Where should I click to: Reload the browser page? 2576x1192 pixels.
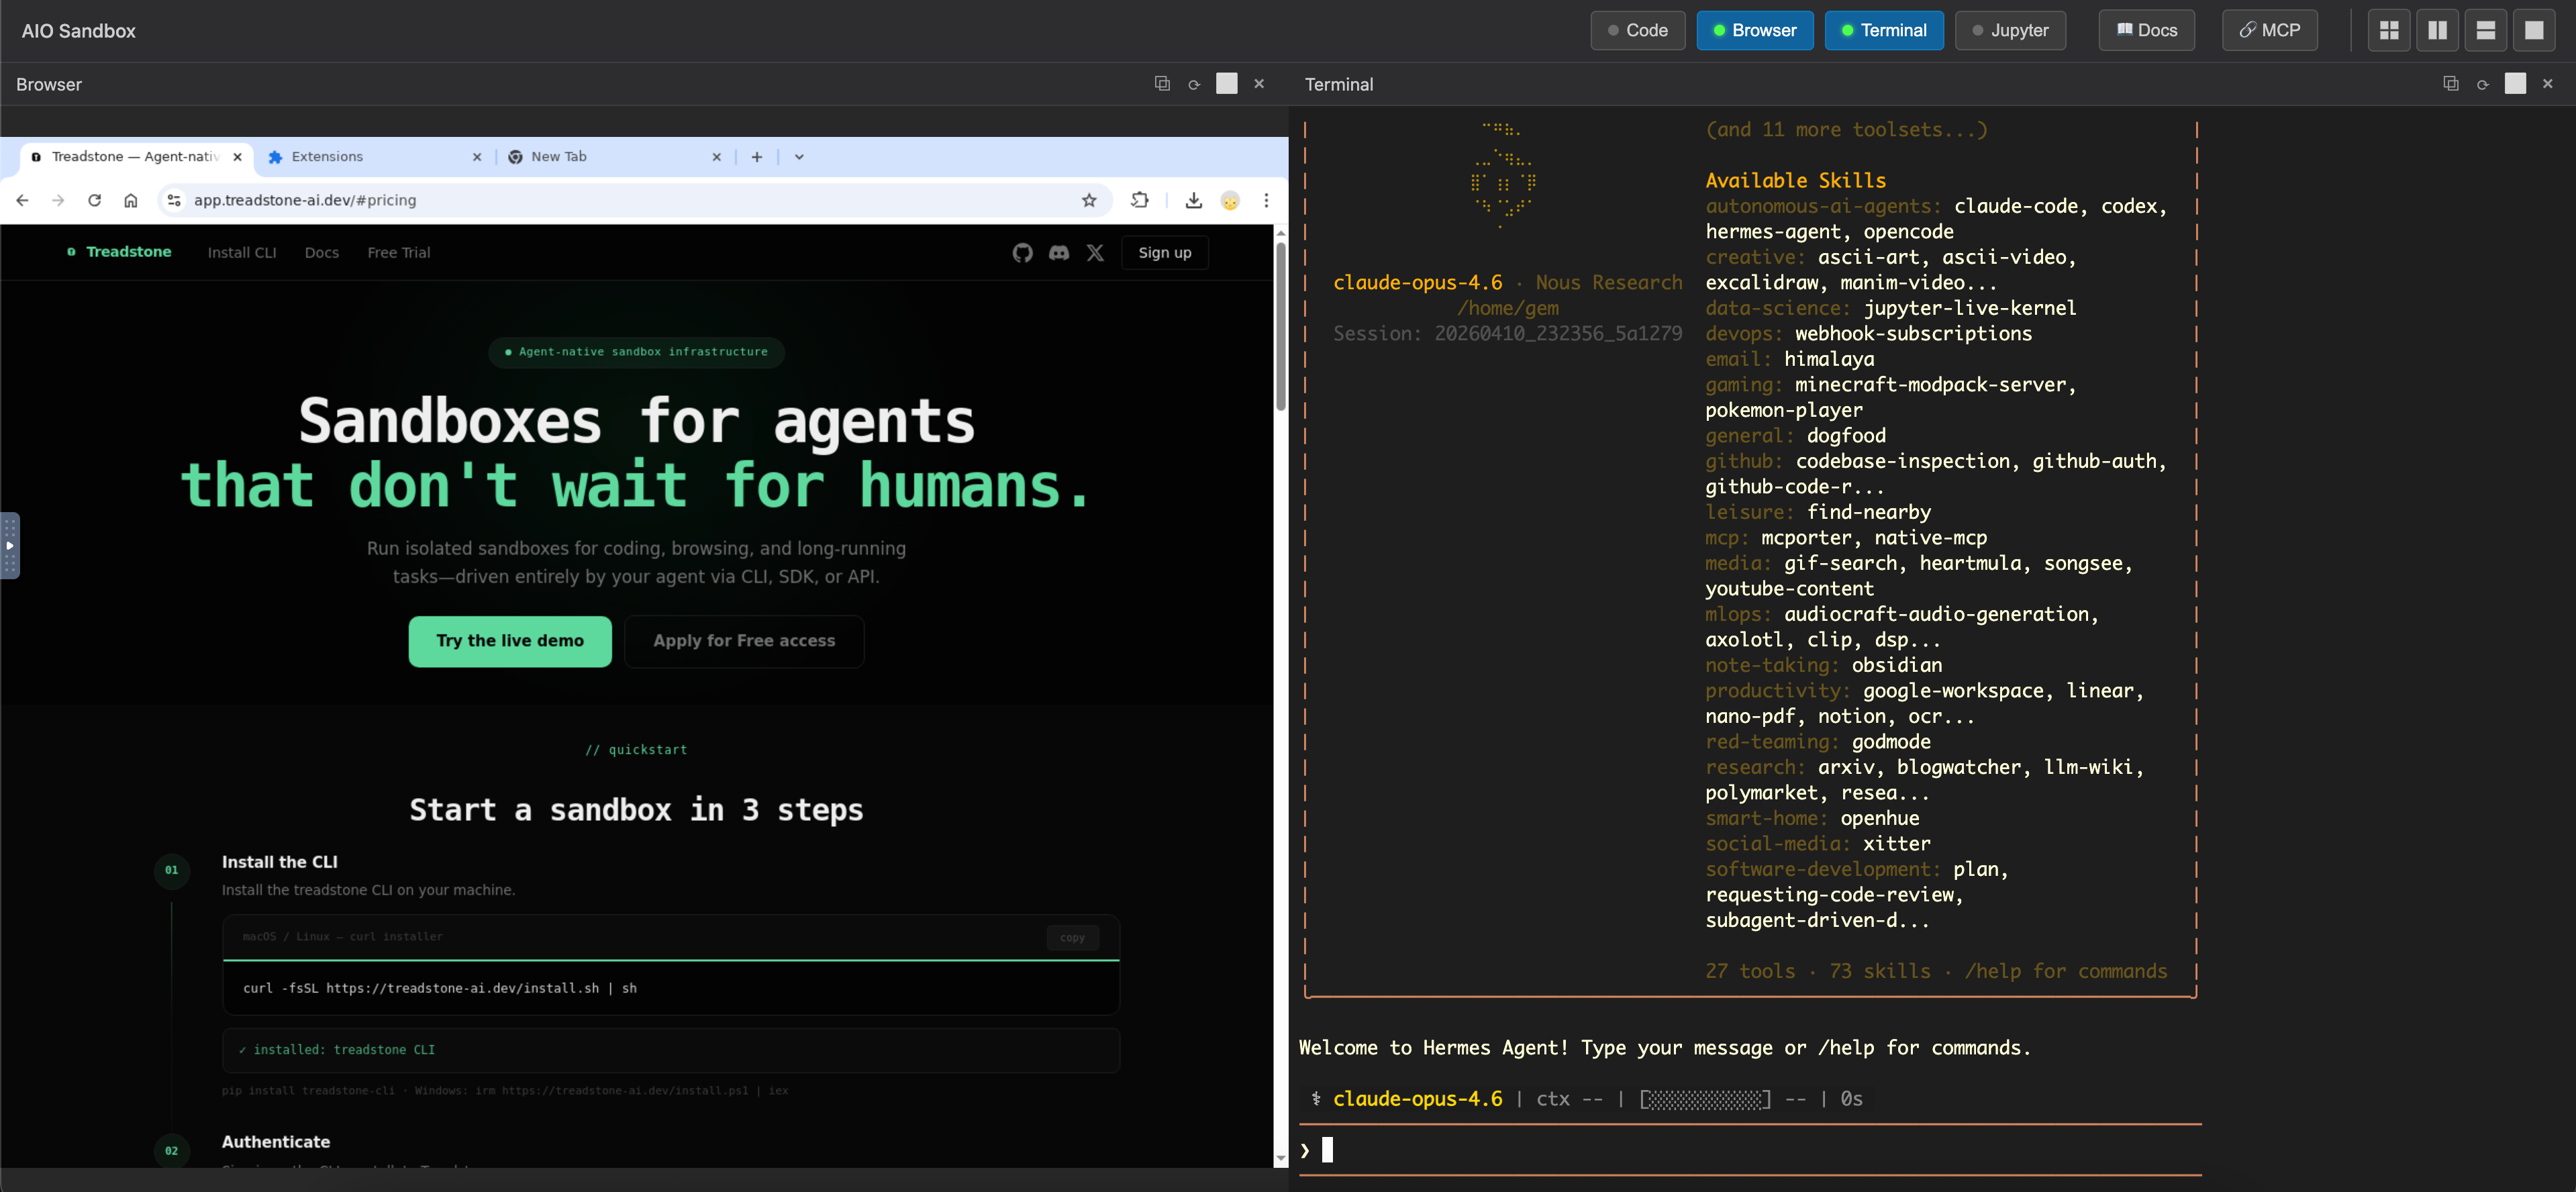point(94,200)
